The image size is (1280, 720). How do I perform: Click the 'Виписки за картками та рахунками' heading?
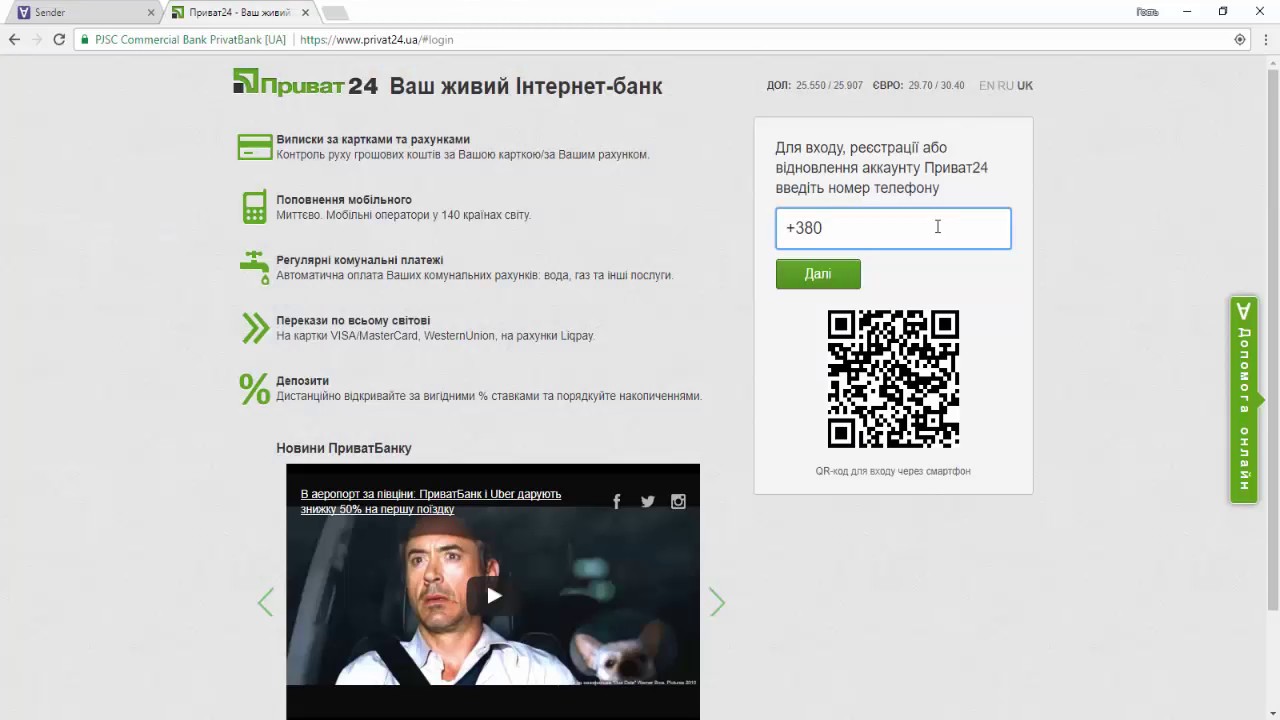tap(373, 140)
